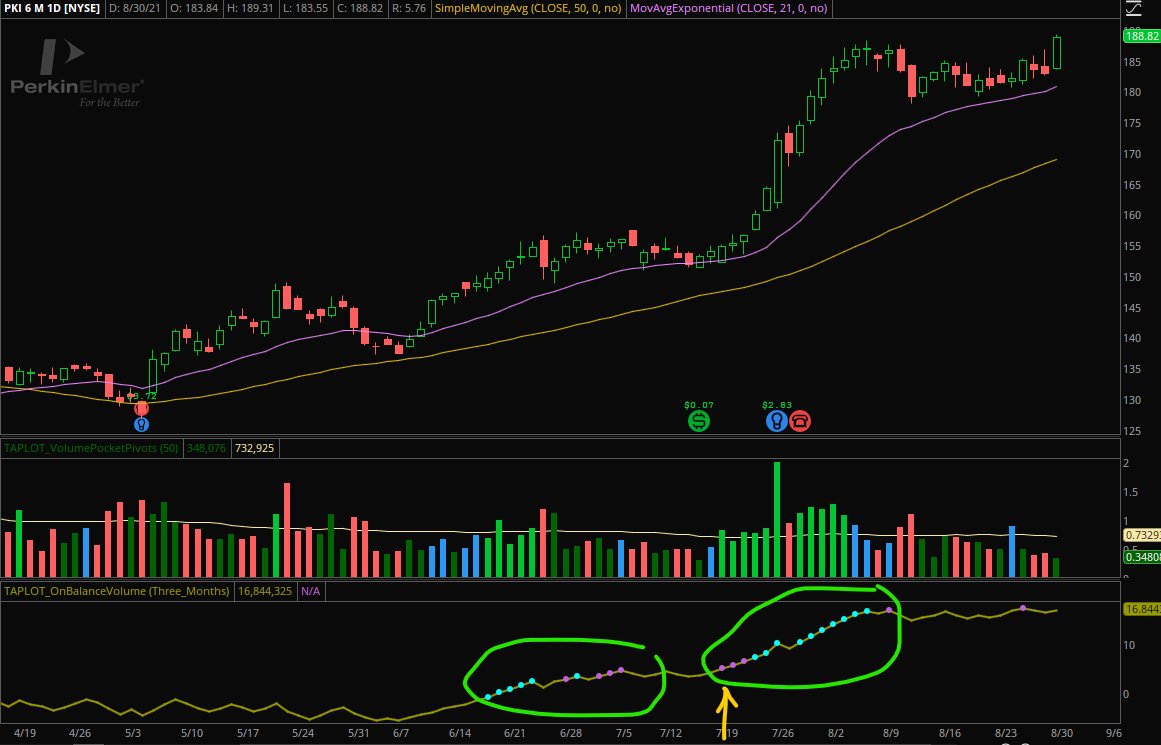The width and height of the screenshot is (1161, 745).
Task: Click the blue lightbulb icon under $2.83
Action: pyautogui.click(x=776, y=421)
